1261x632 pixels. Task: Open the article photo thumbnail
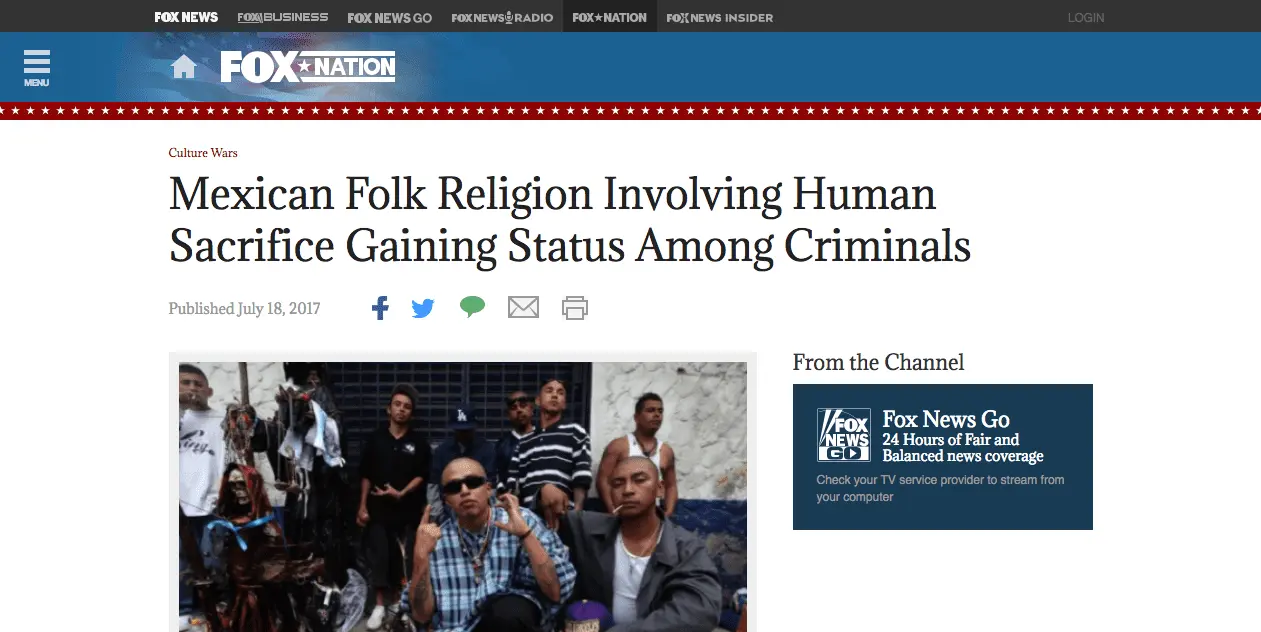(x=463, y=497)
